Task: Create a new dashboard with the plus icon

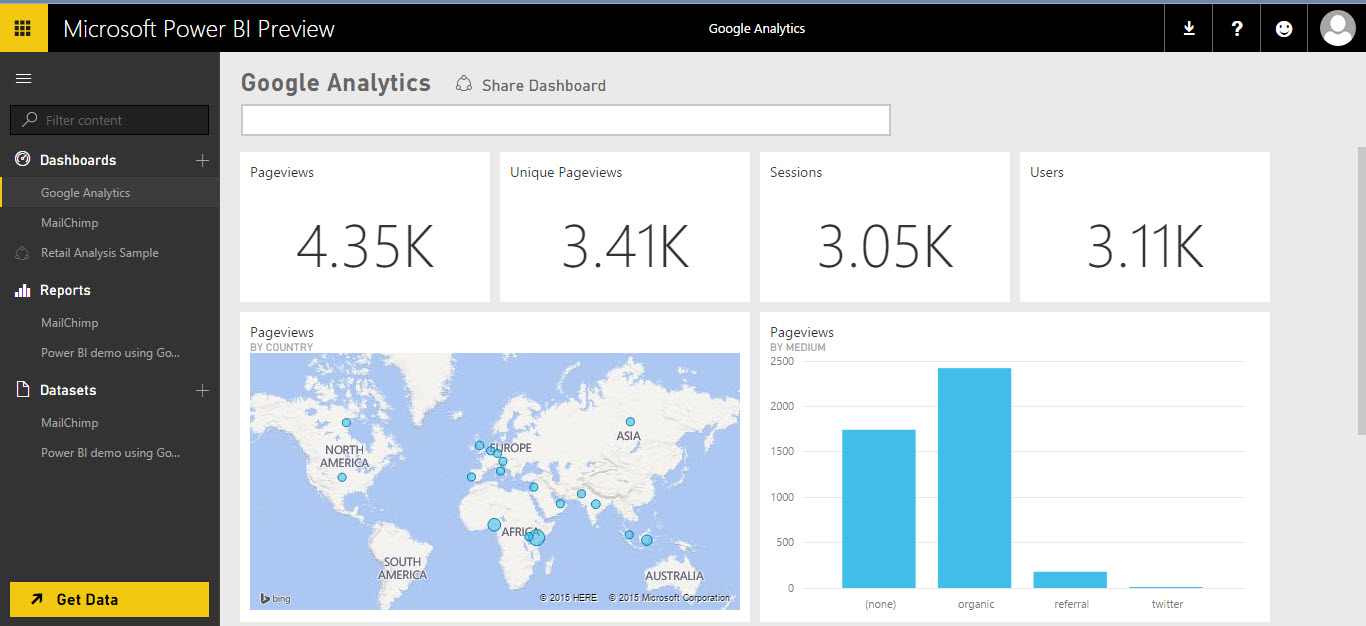Action: click(202, 159)
